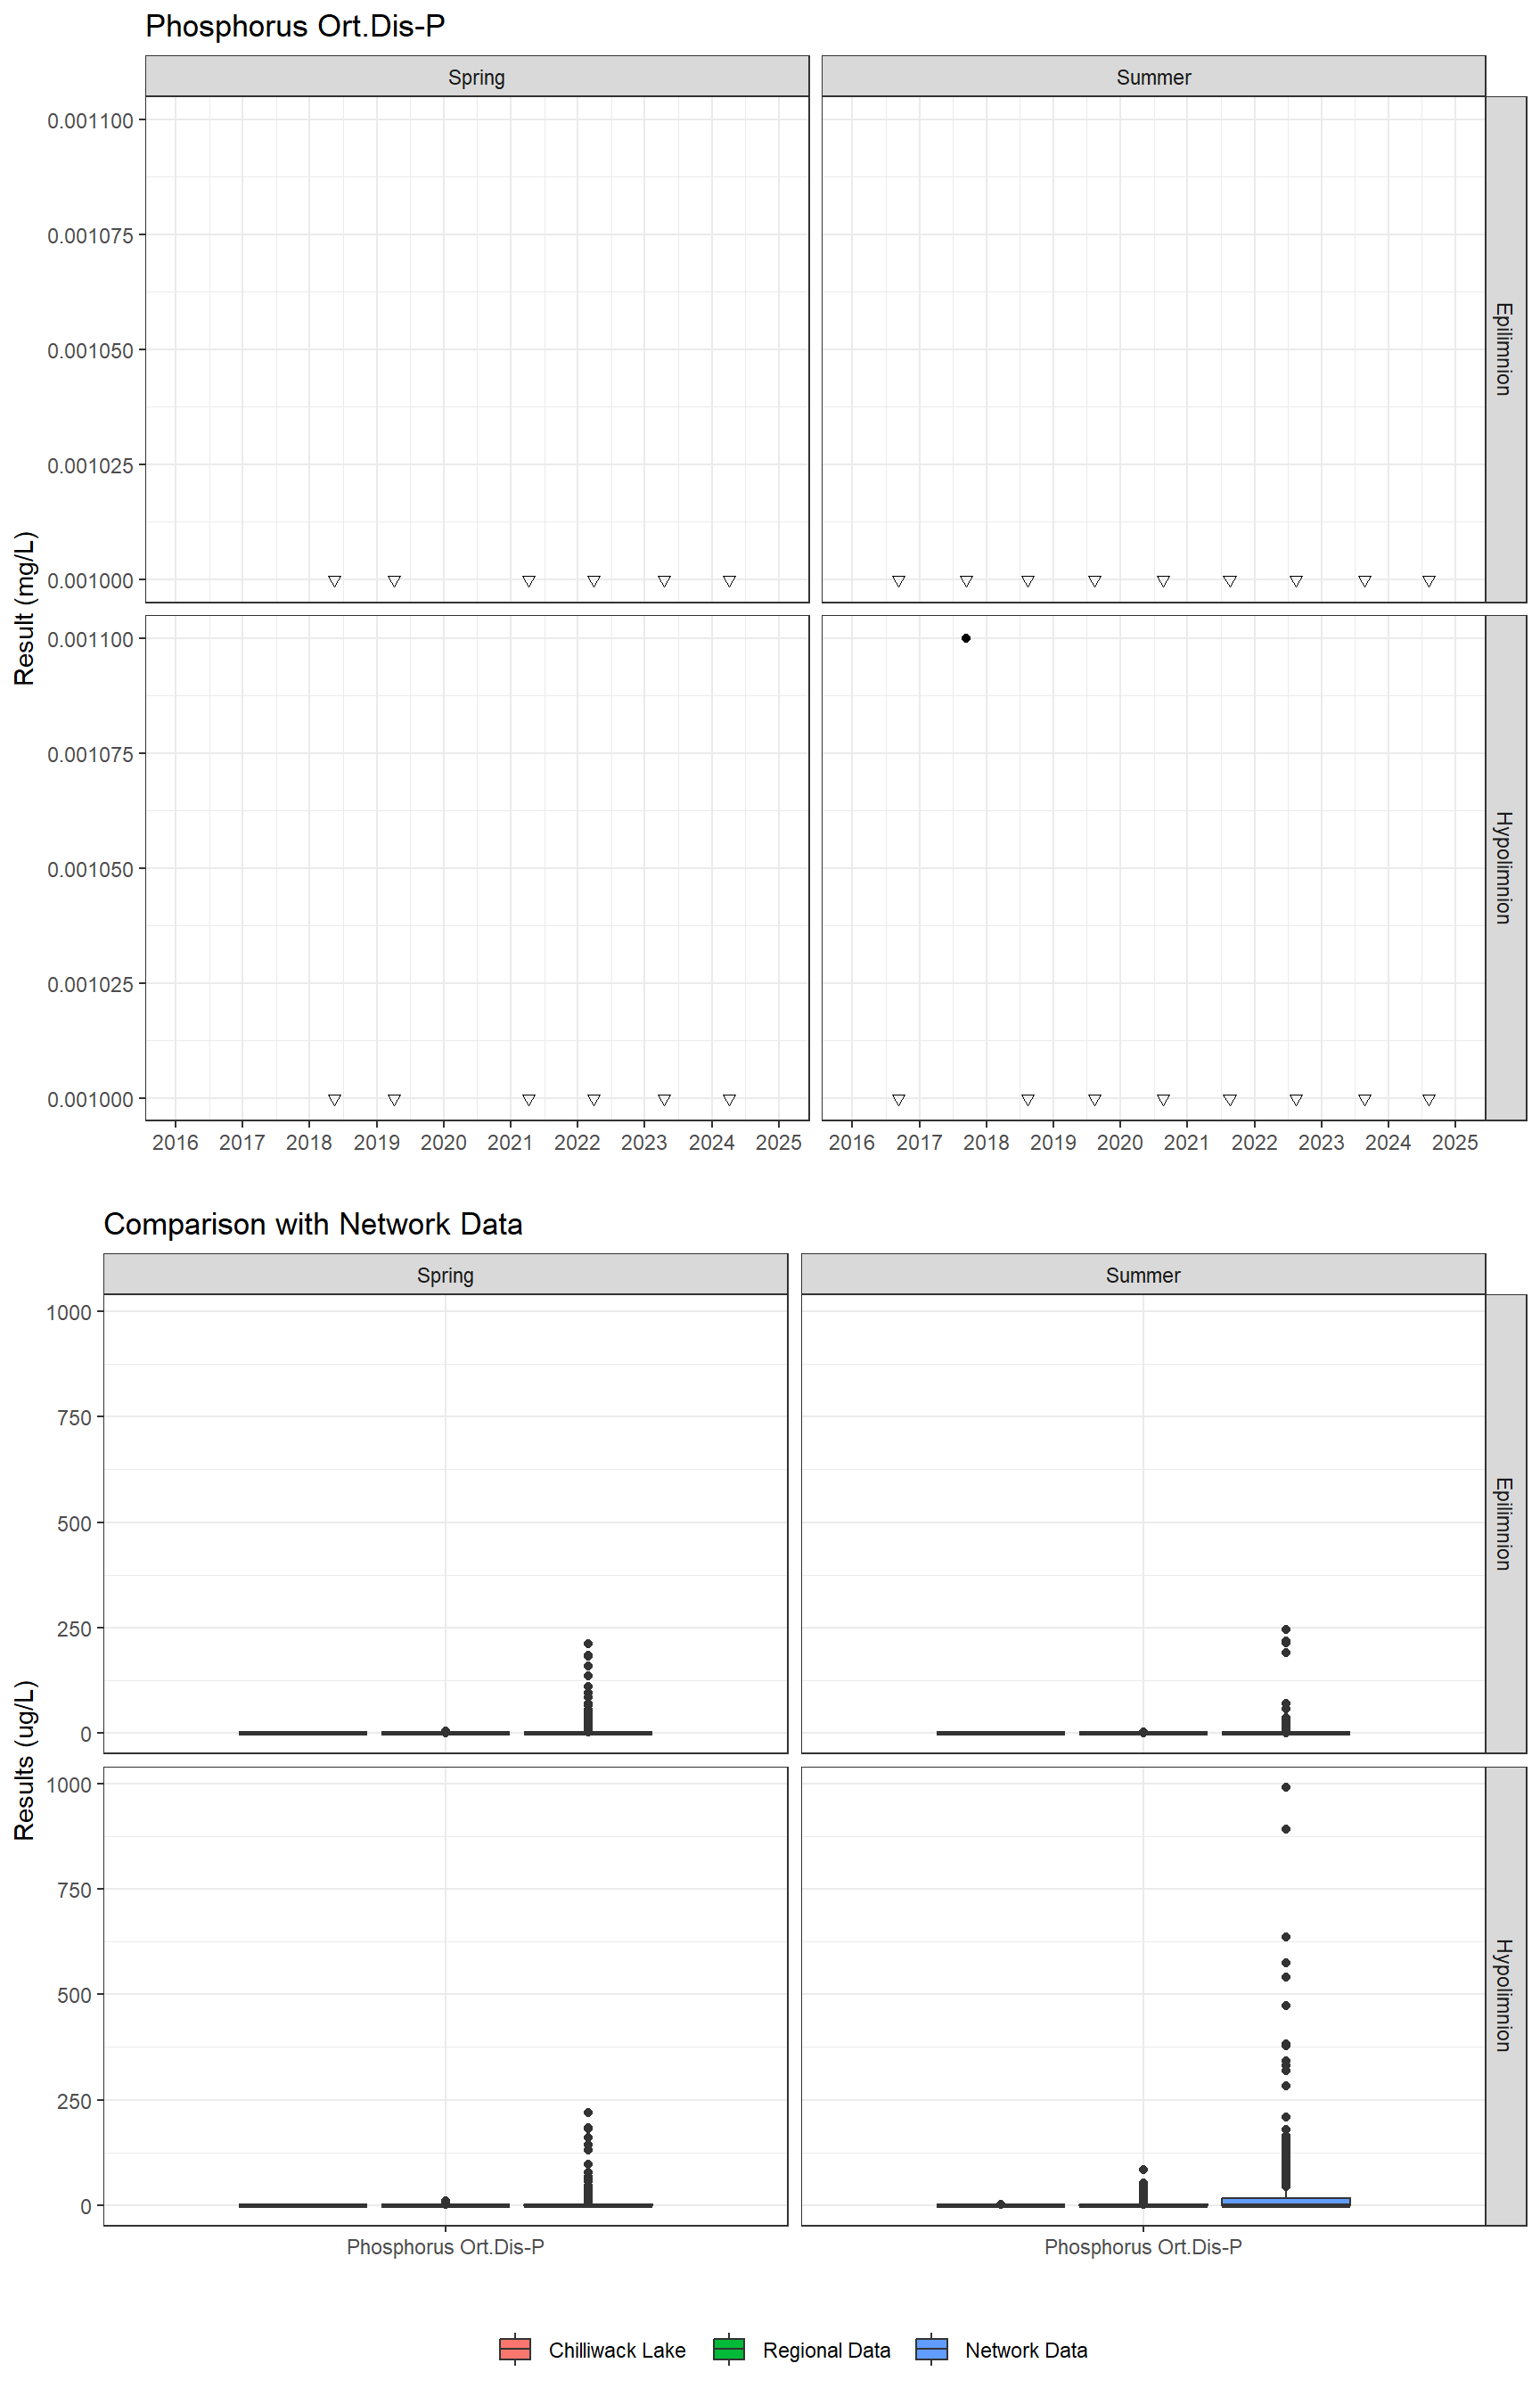Click the blue Network Data legend icon
This screenshot has height=2396, width=1540.
pos(931,2349)
